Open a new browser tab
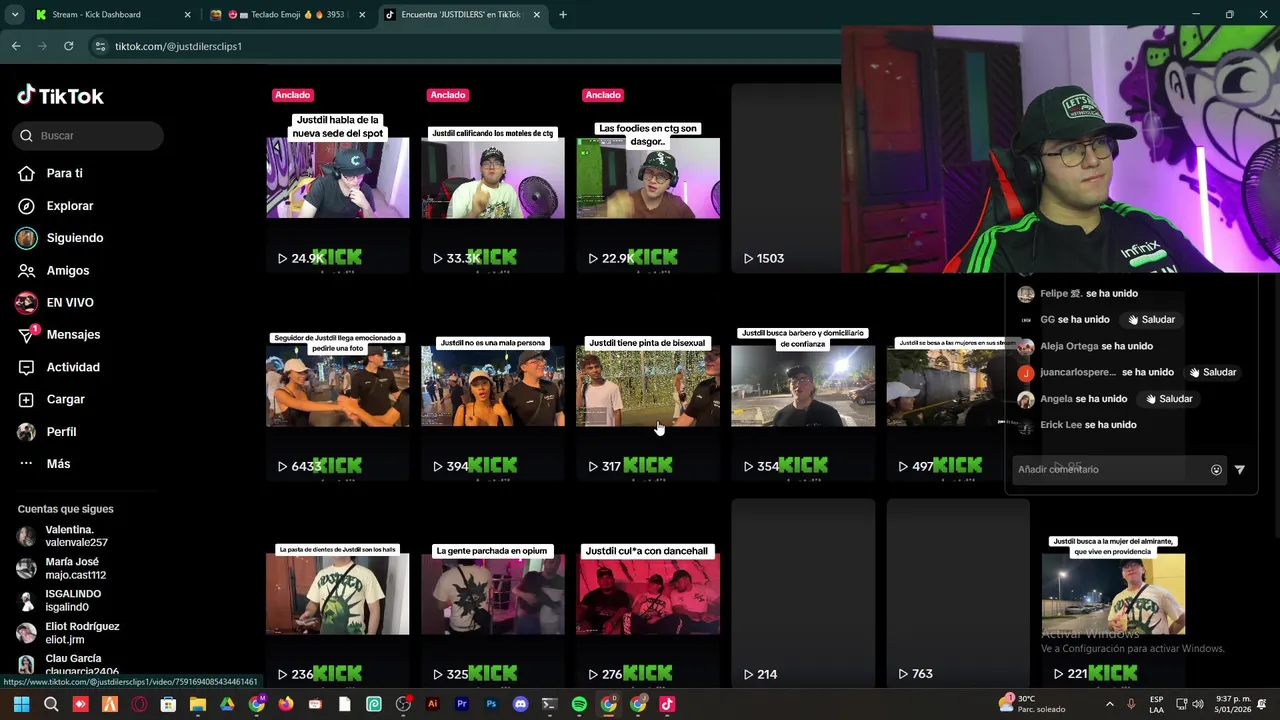Viewport: 1280px width, 720px height. (563, 15)
